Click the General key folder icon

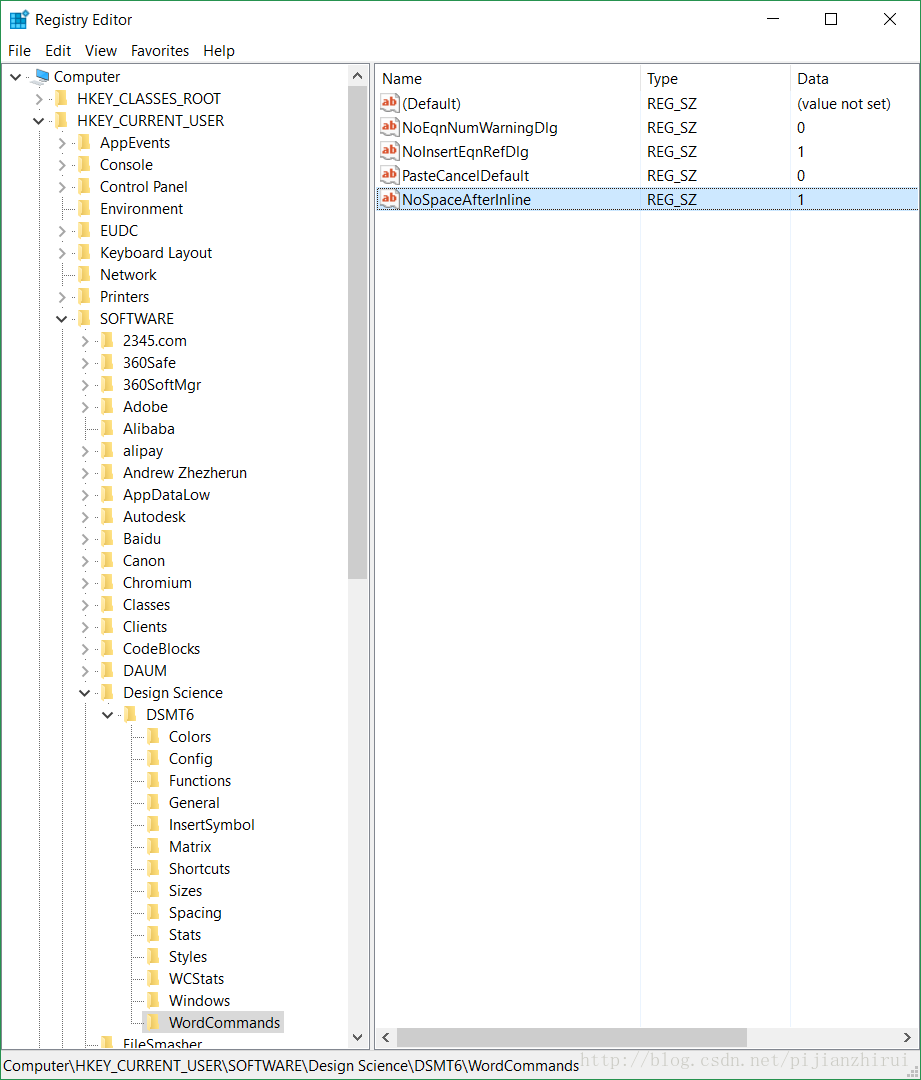(x=154, y=802)
